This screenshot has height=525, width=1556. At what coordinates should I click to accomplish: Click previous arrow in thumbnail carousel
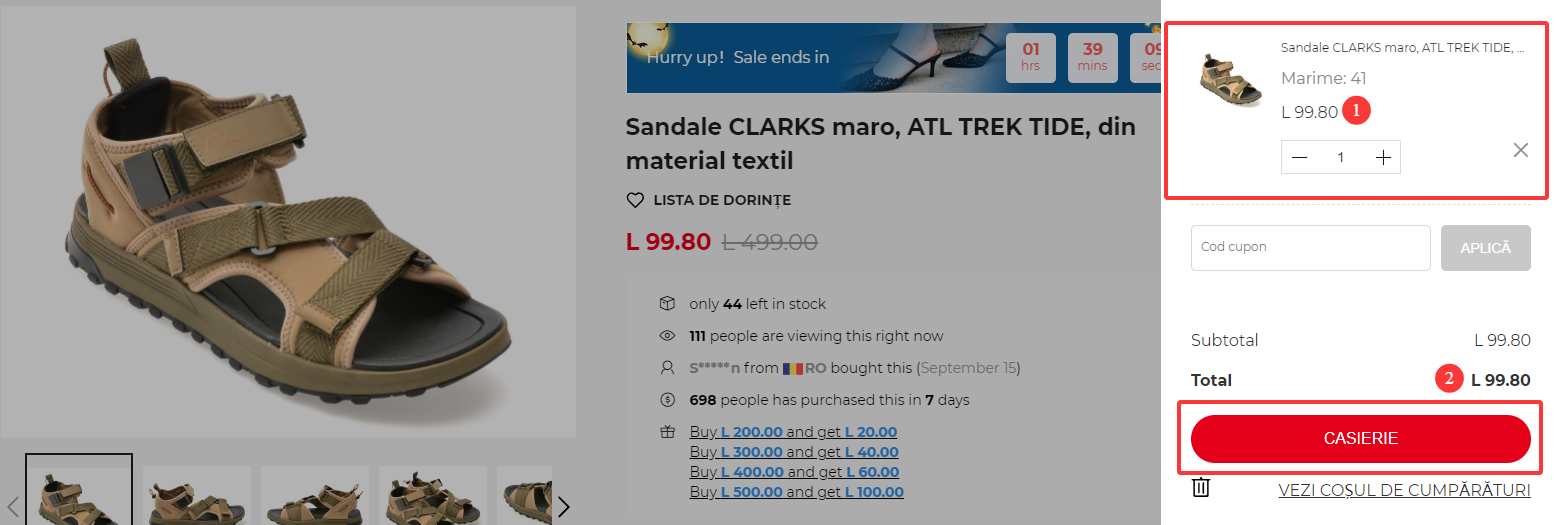14,506
